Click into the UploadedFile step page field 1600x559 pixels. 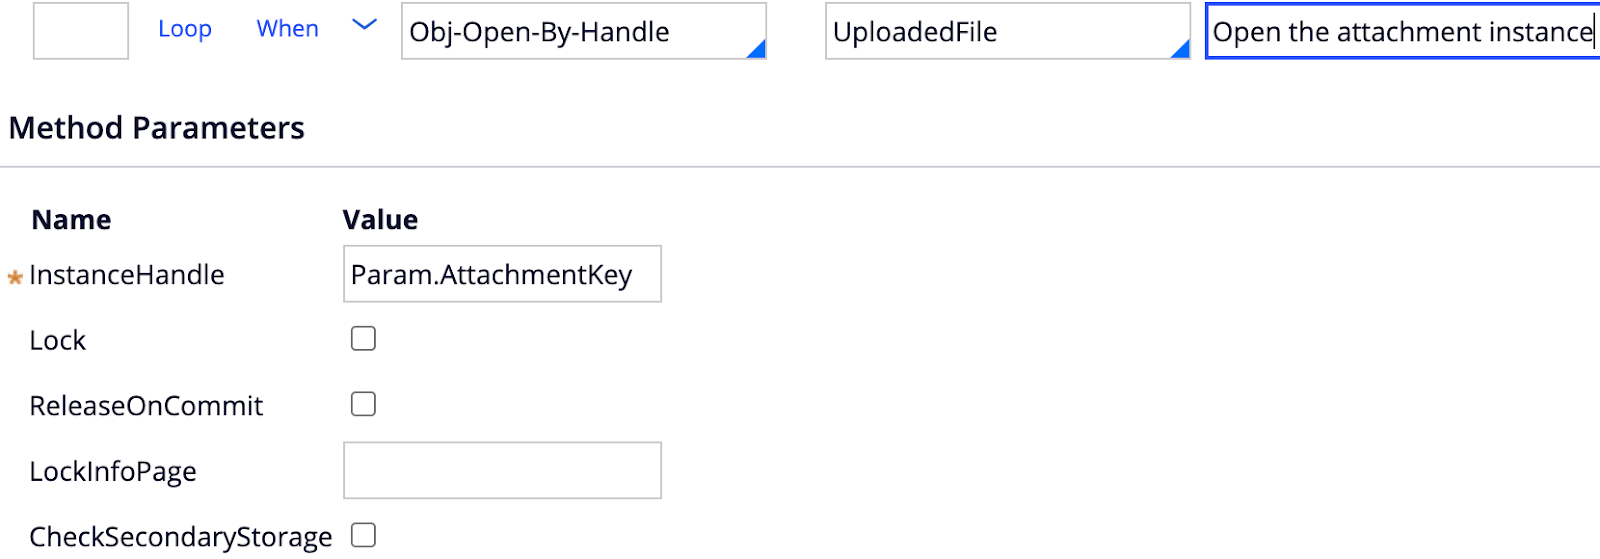click(x=995, y=32)
